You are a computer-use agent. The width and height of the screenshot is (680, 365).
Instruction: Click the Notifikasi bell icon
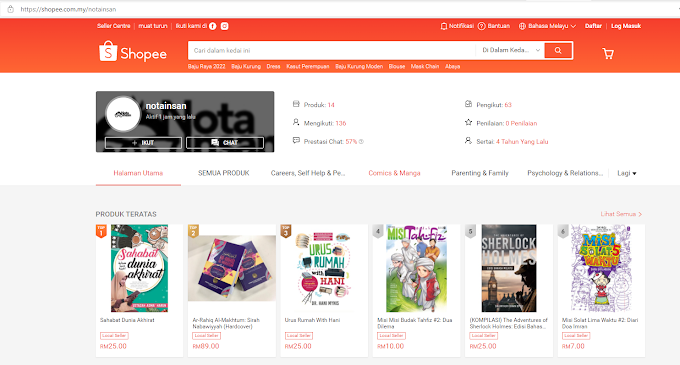coord(444,26)
